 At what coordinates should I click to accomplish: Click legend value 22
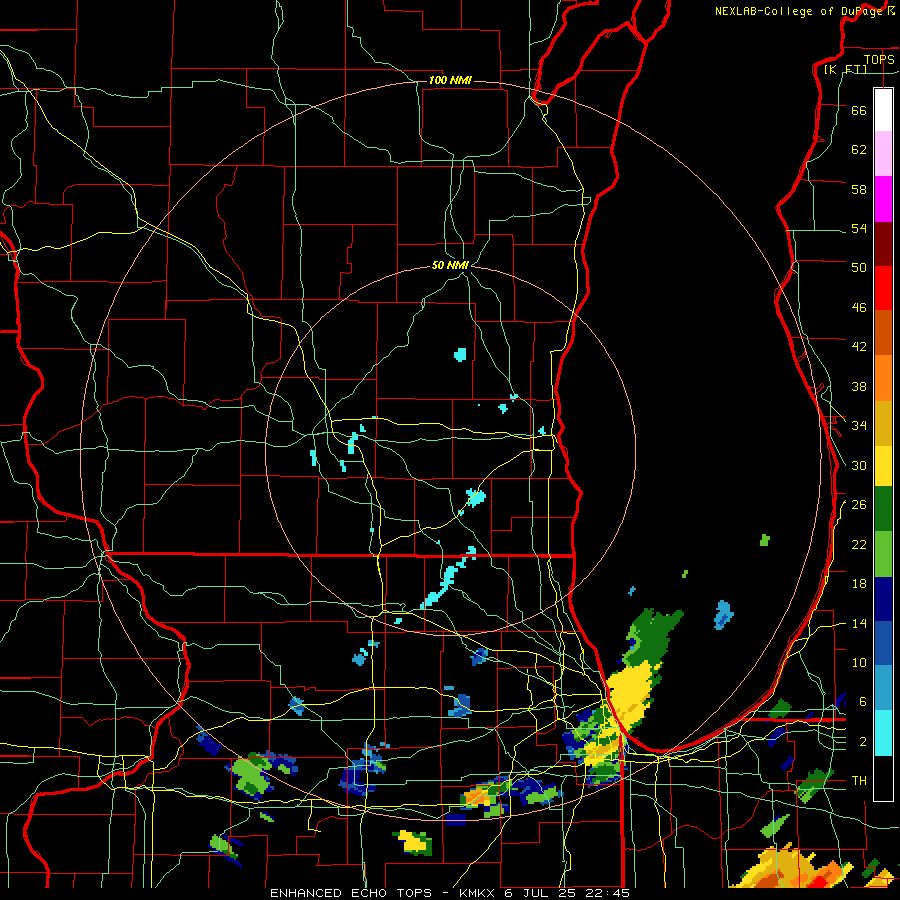tap(859, 545)
